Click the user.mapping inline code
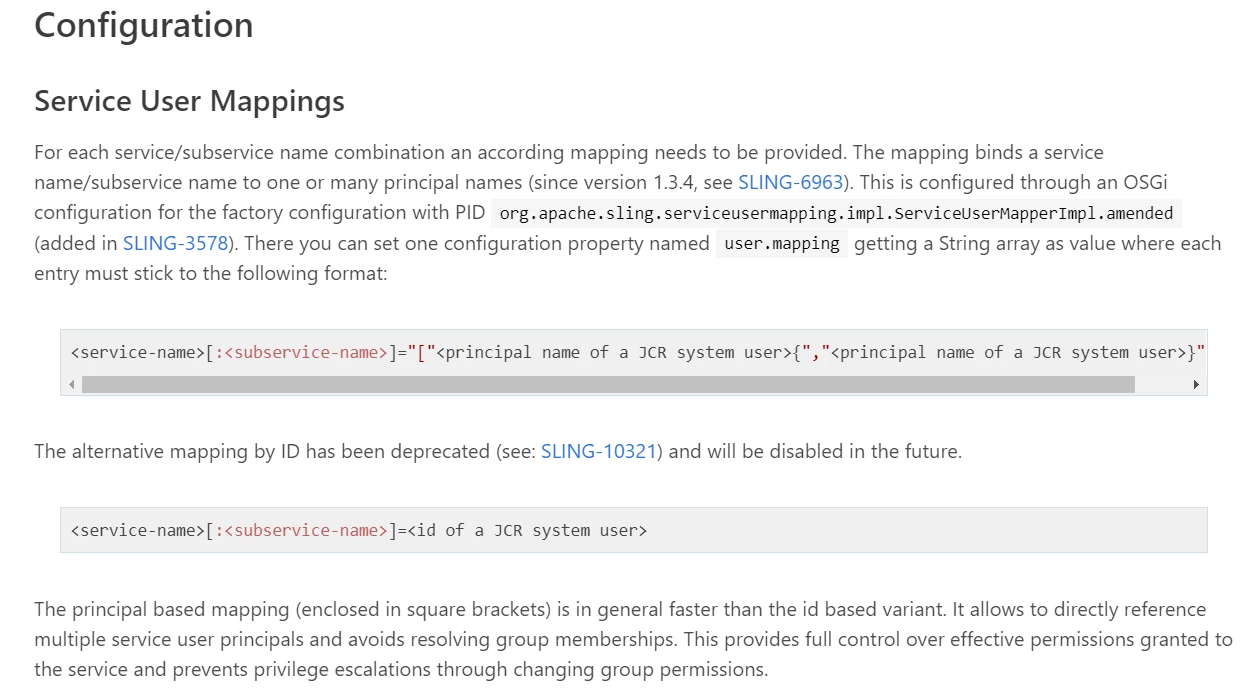Image resolution: width=1254 pixels, height=688 pixels. (x=782, y=244)
